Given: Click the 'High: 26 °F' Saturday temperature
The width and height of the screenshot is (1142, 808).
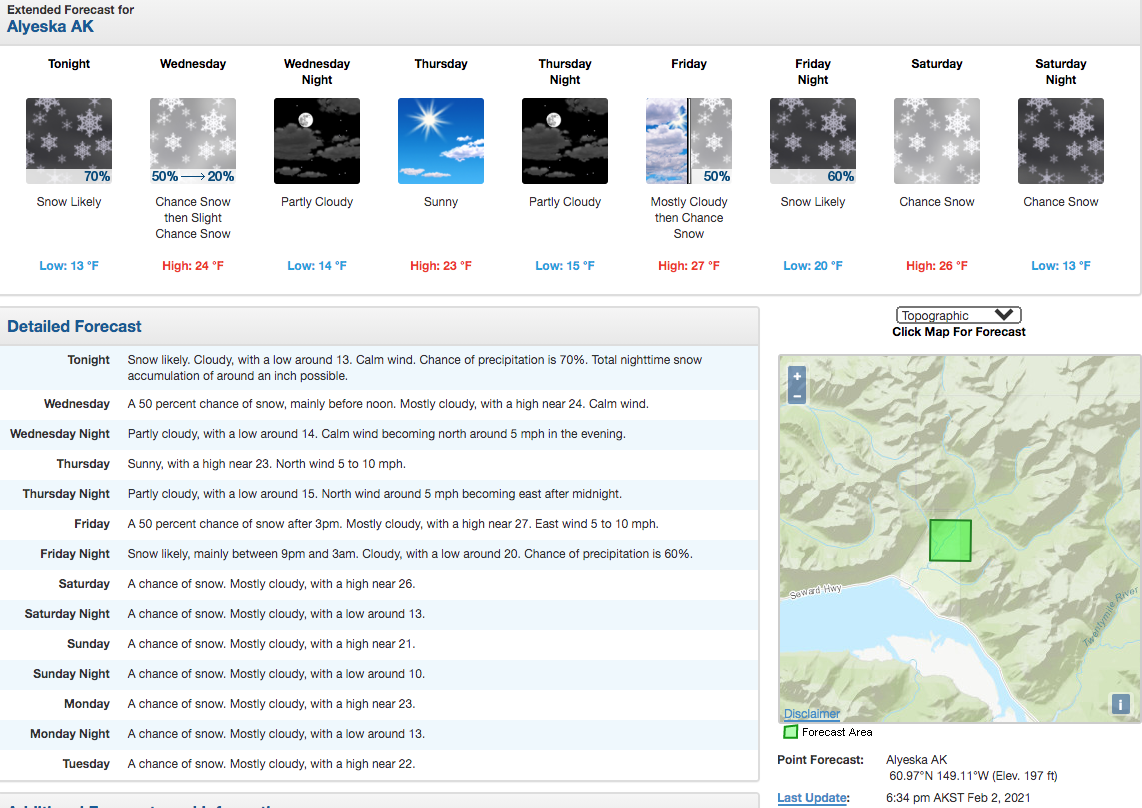Looking at the screenshot, I should point(937,266).
